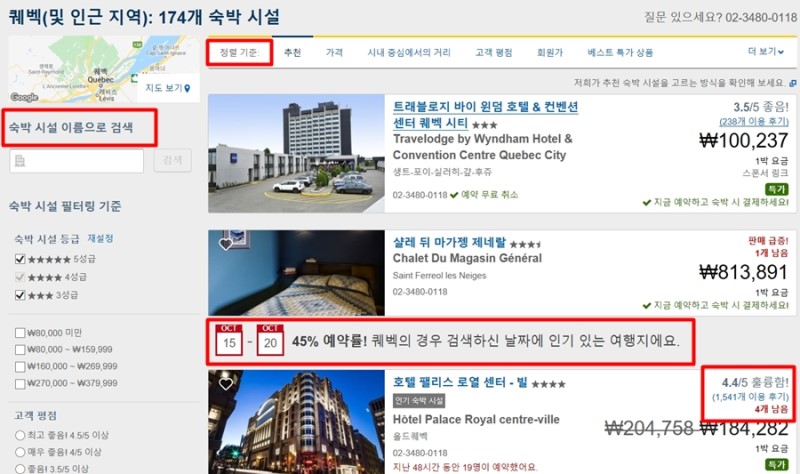Select 최고 좋음 4.5/5 이상 rating option
The image size is (800, 474).
coord(21,434)
